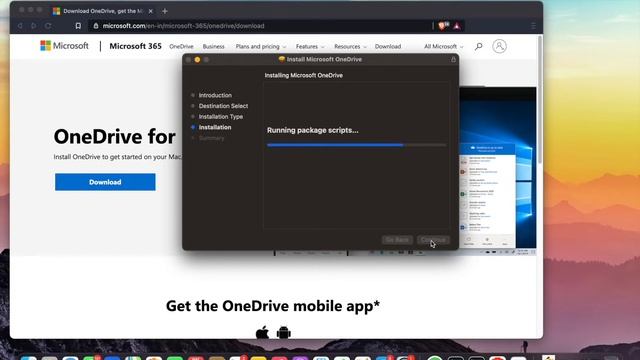Click the Apple logo under mobile app heading
Screen dimensions: 640x360
click(262, 333)
